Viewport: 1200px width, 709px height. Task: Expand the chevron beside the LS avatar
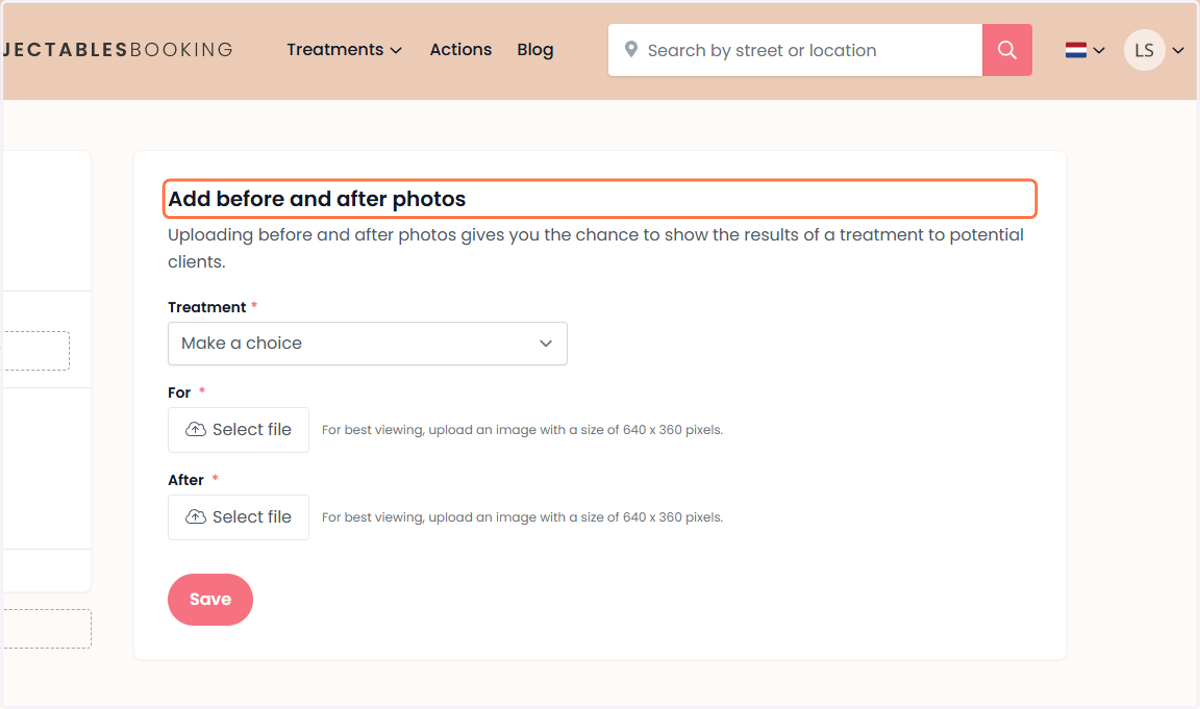pyautogui.click(x=1177, y=50)
